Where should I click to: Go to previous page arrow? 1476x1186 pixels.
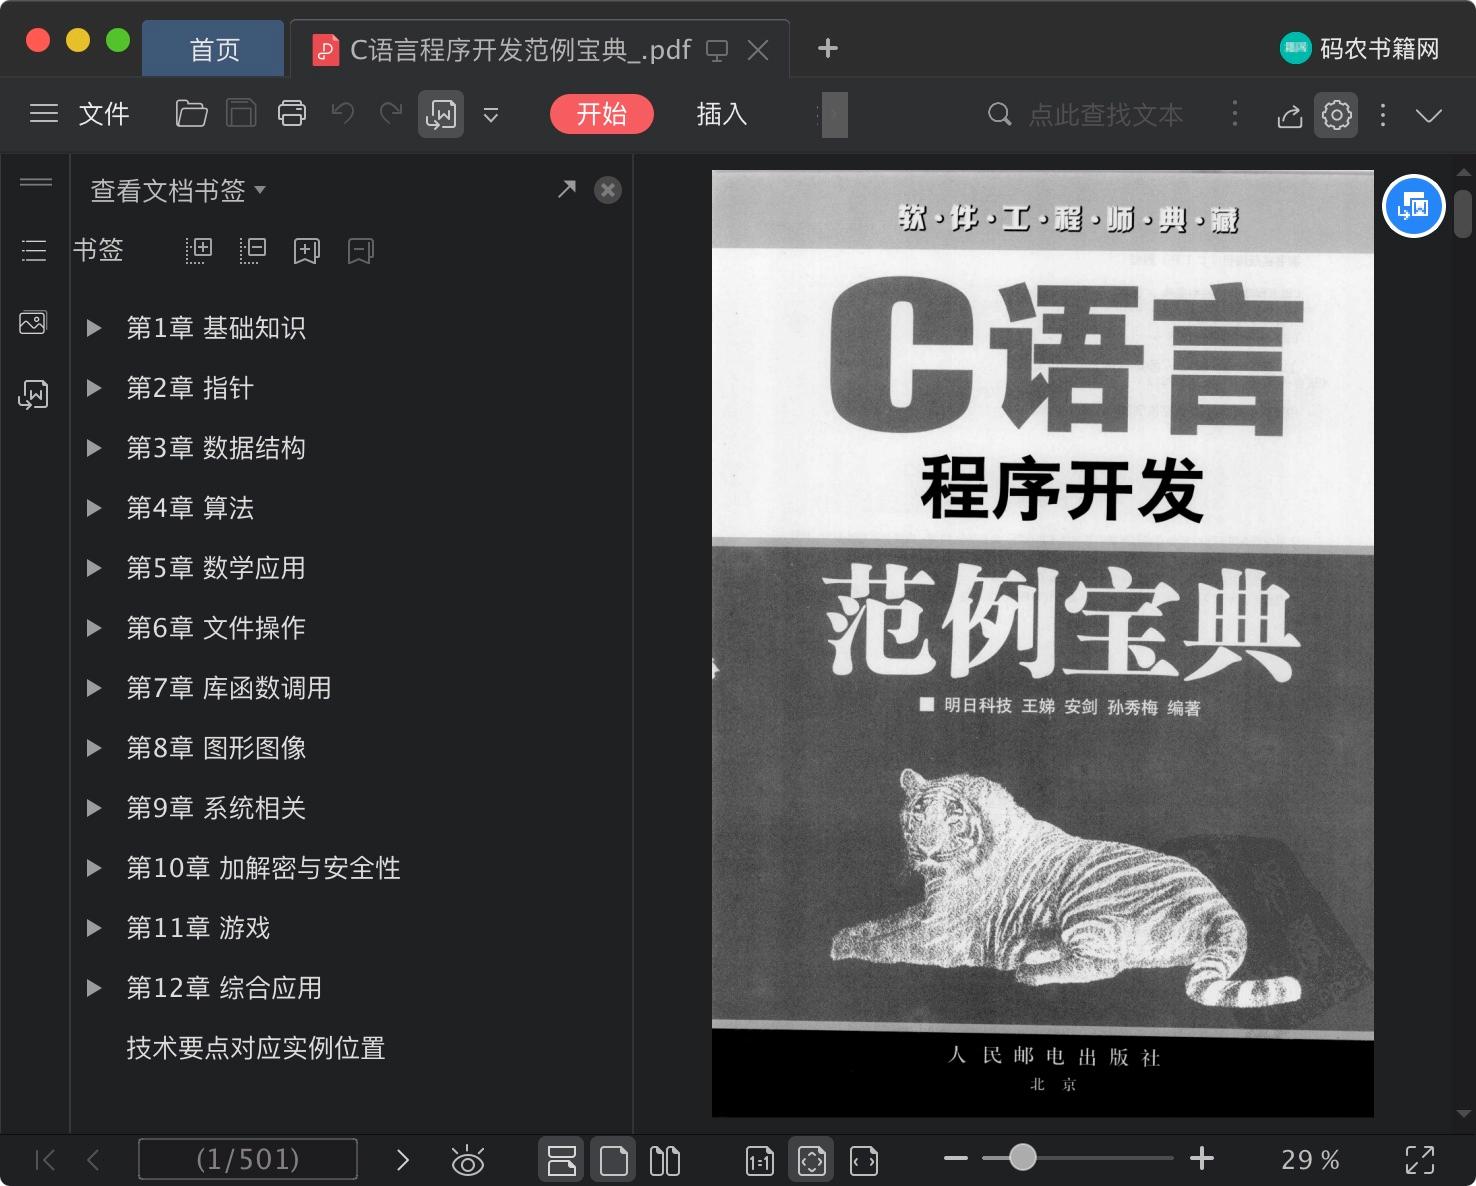point(94,1160)
